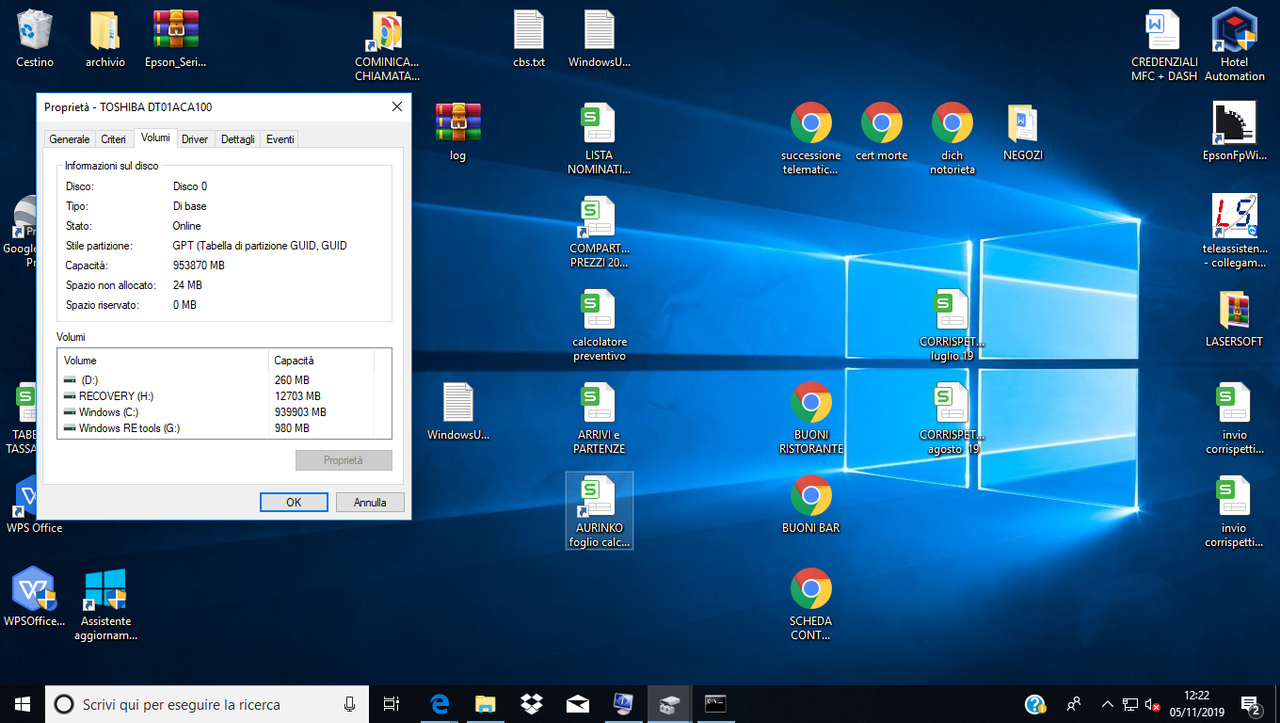
Task: Open the teleassistenza collegamento shortcut
Action: 1234,220
